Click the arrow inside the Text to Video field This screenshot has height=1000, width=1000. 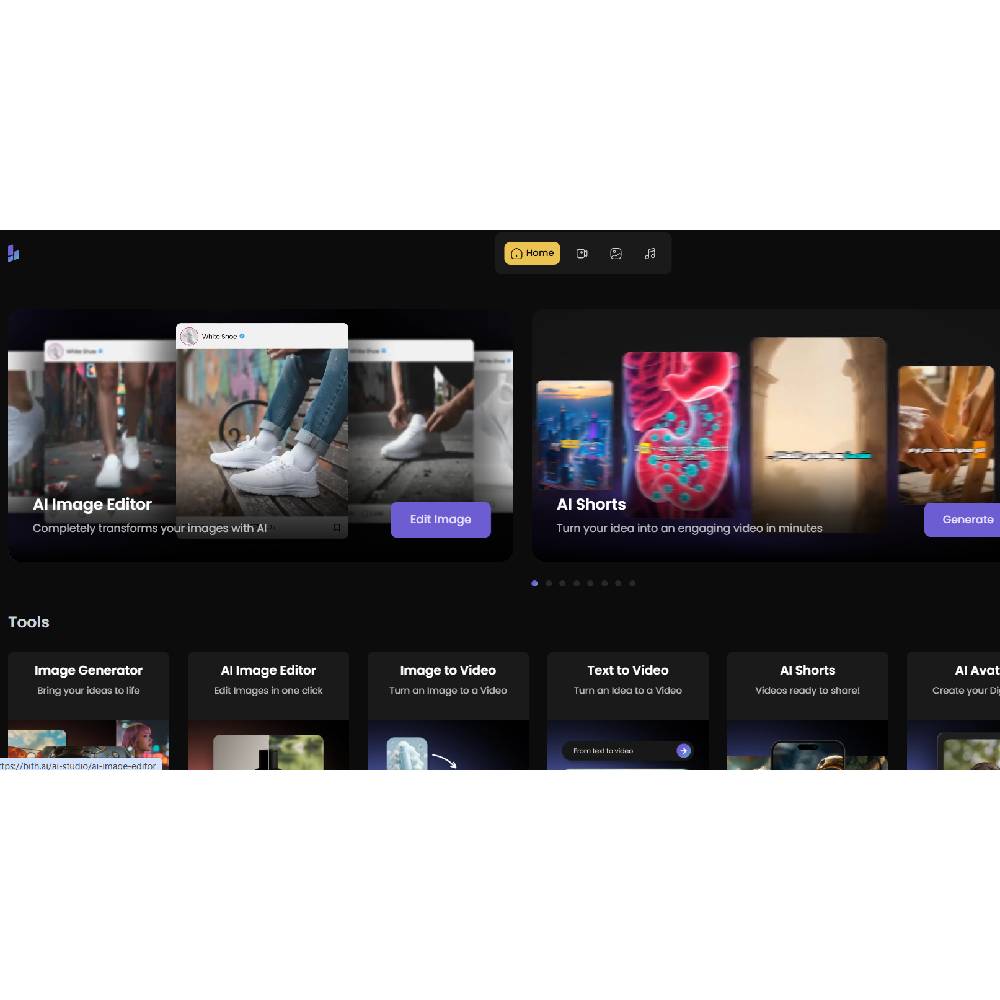[684, 750]
